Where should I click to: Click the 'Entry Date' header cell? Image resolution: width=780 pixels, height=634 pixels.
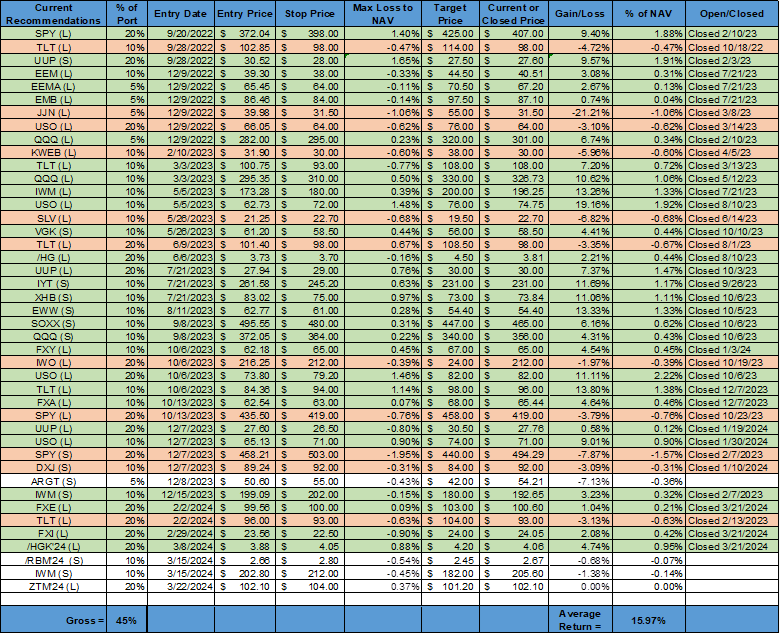point(181,14)
